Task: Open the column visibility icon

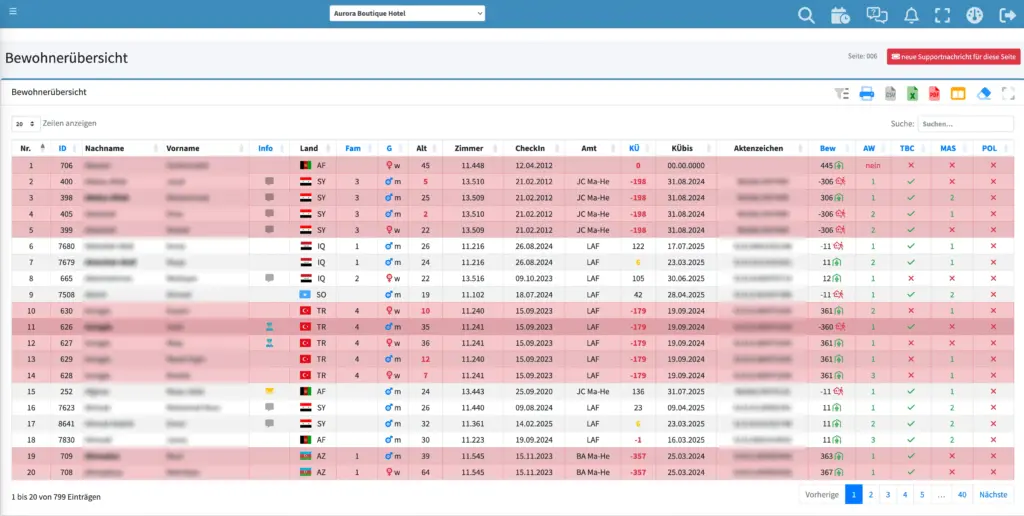Action: 957,94
